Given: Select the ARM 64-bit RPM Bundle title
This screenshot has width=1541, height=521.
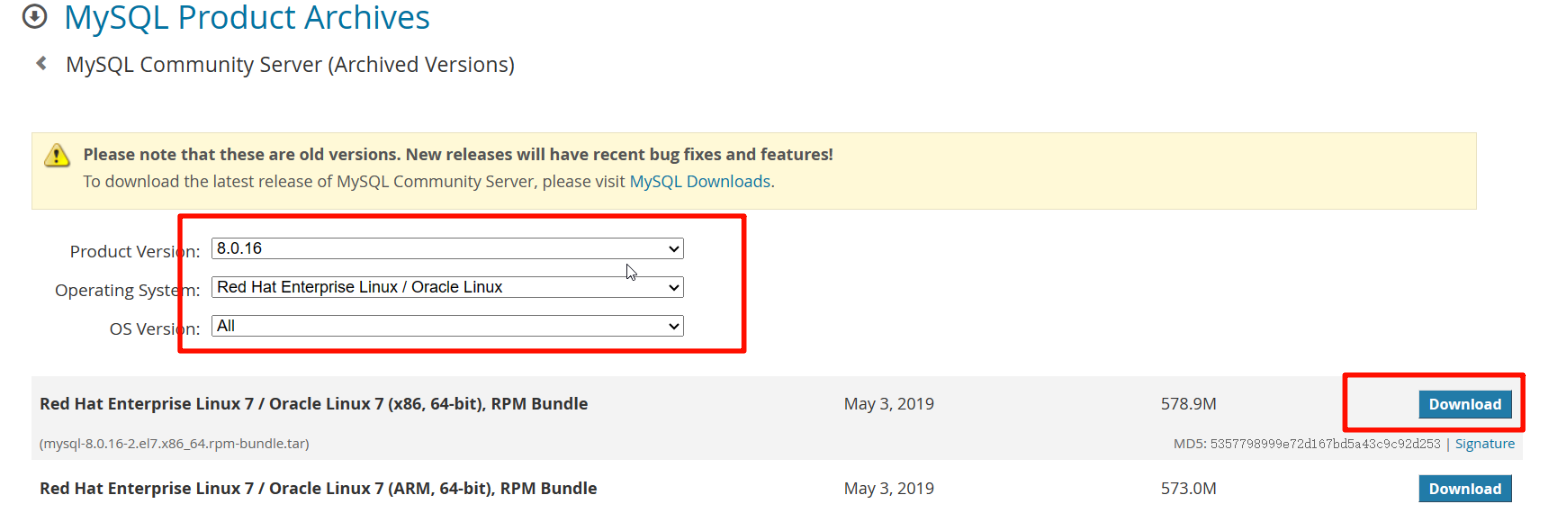Looking at the screenshot, I should pyautogui.click(x=318, y=488).
